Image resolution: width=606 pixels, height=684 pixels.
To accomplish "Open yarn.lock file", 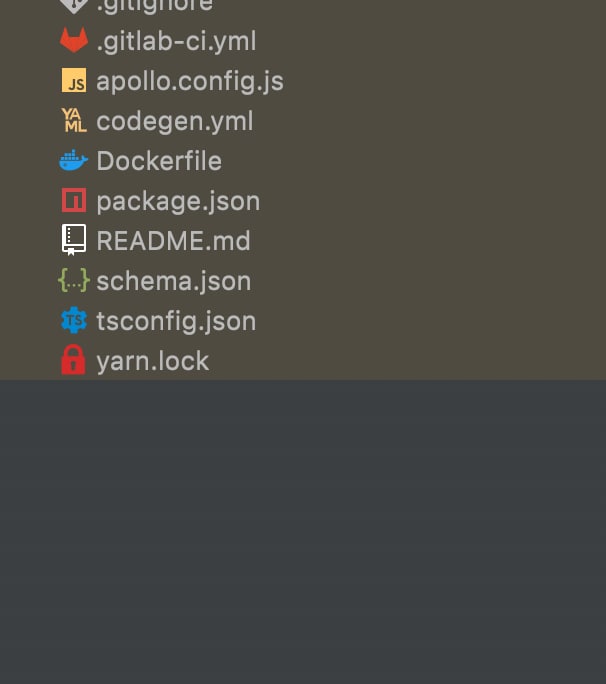I will [153, 361].
